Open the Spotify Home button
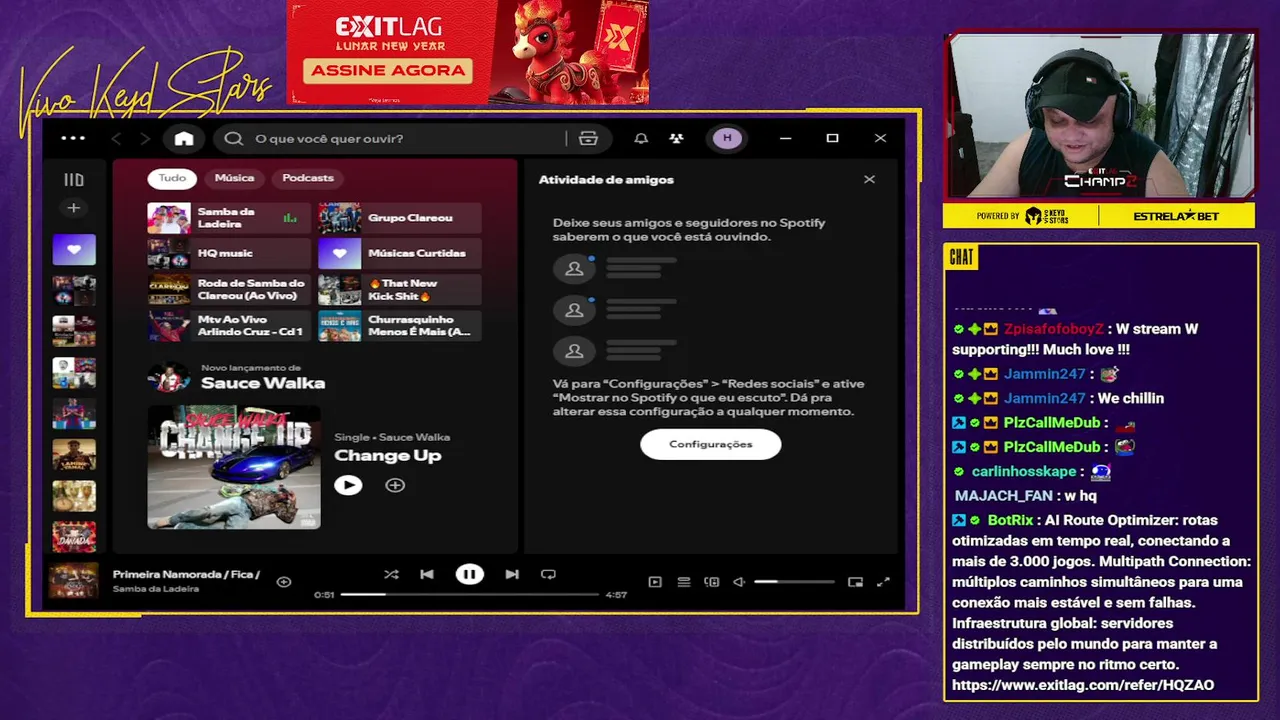This screenshot has width=1280, height=720. (184, 139)
